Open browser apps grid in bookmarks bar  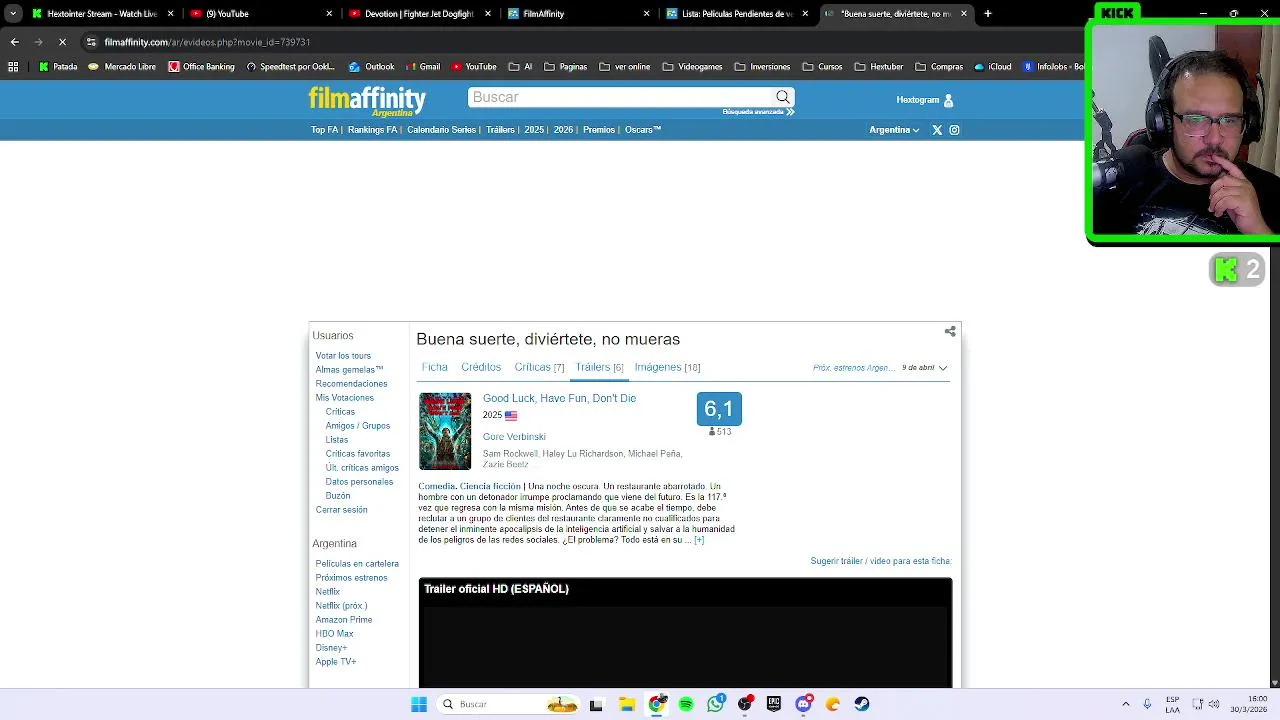click(x=13, y=67)
